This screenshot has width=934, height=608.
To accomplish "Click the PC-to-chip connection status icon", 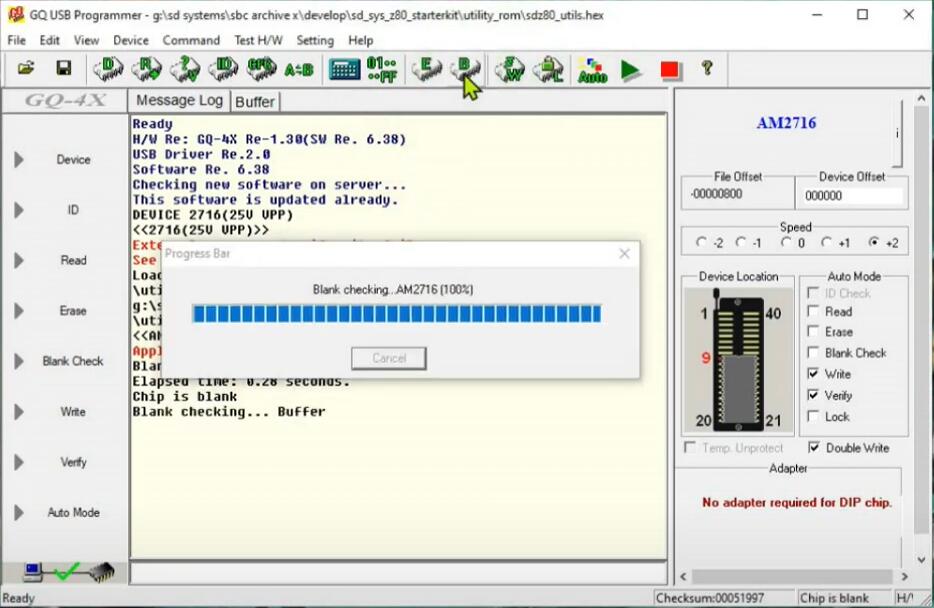I will click(x=68, y=572).
